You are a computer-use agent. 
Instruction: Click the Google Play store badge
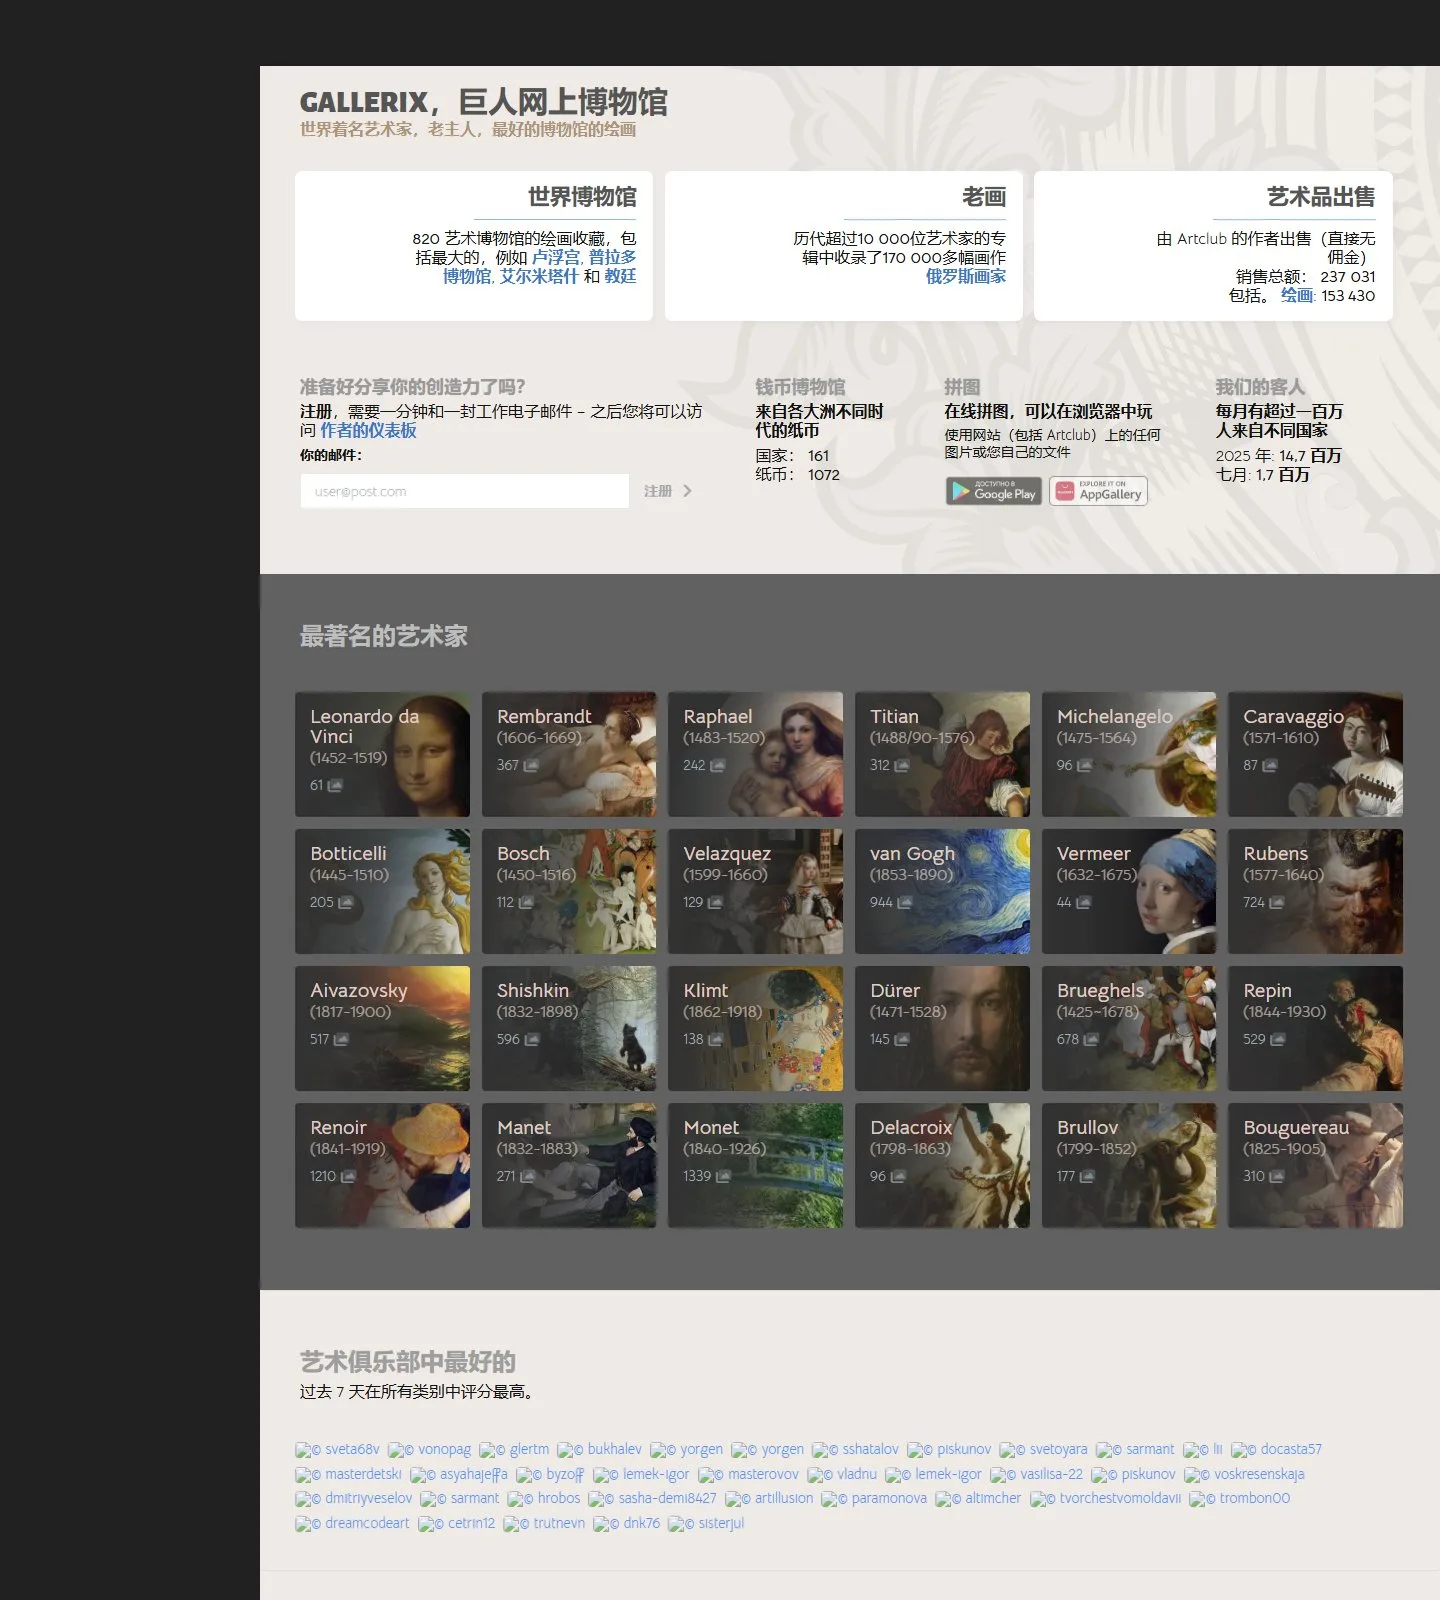[994, 491]
